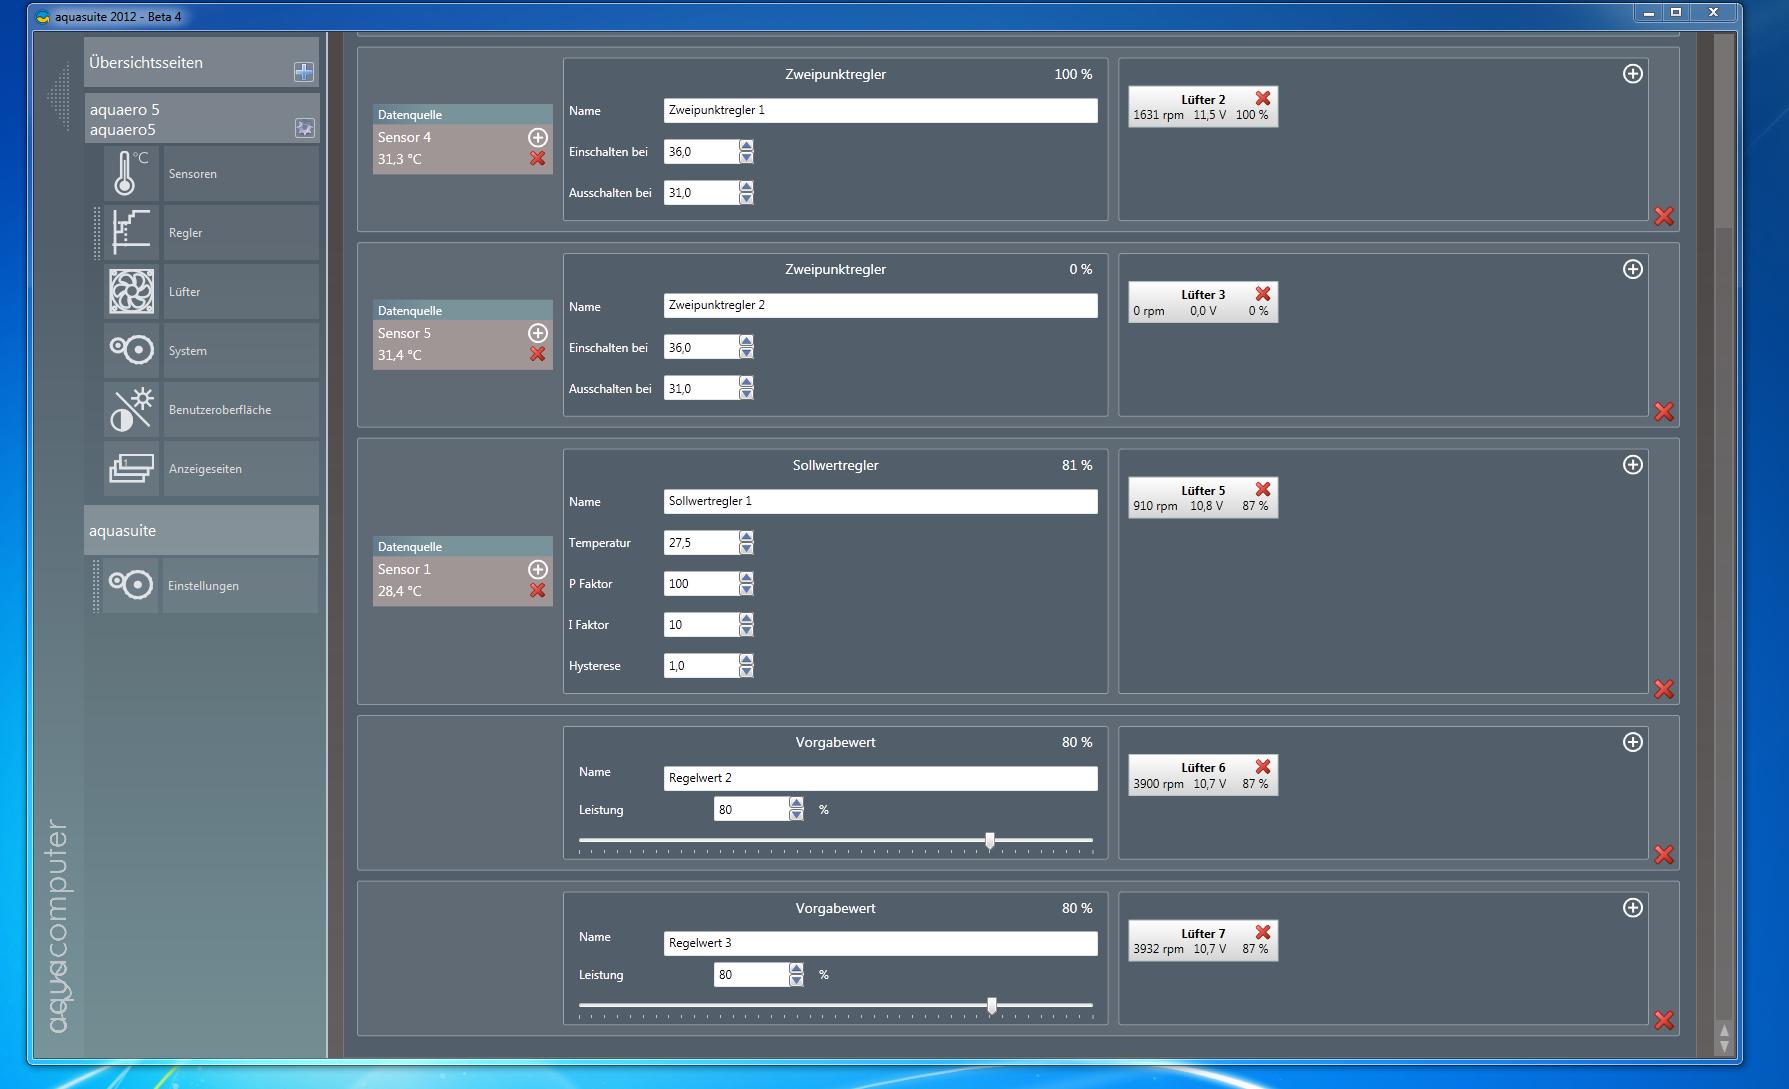Image resolution: width=1789 pixels, height=1089 pixels.
Task: Step Temperatur value for Sollwertregler 1
Action: (746, 543)
